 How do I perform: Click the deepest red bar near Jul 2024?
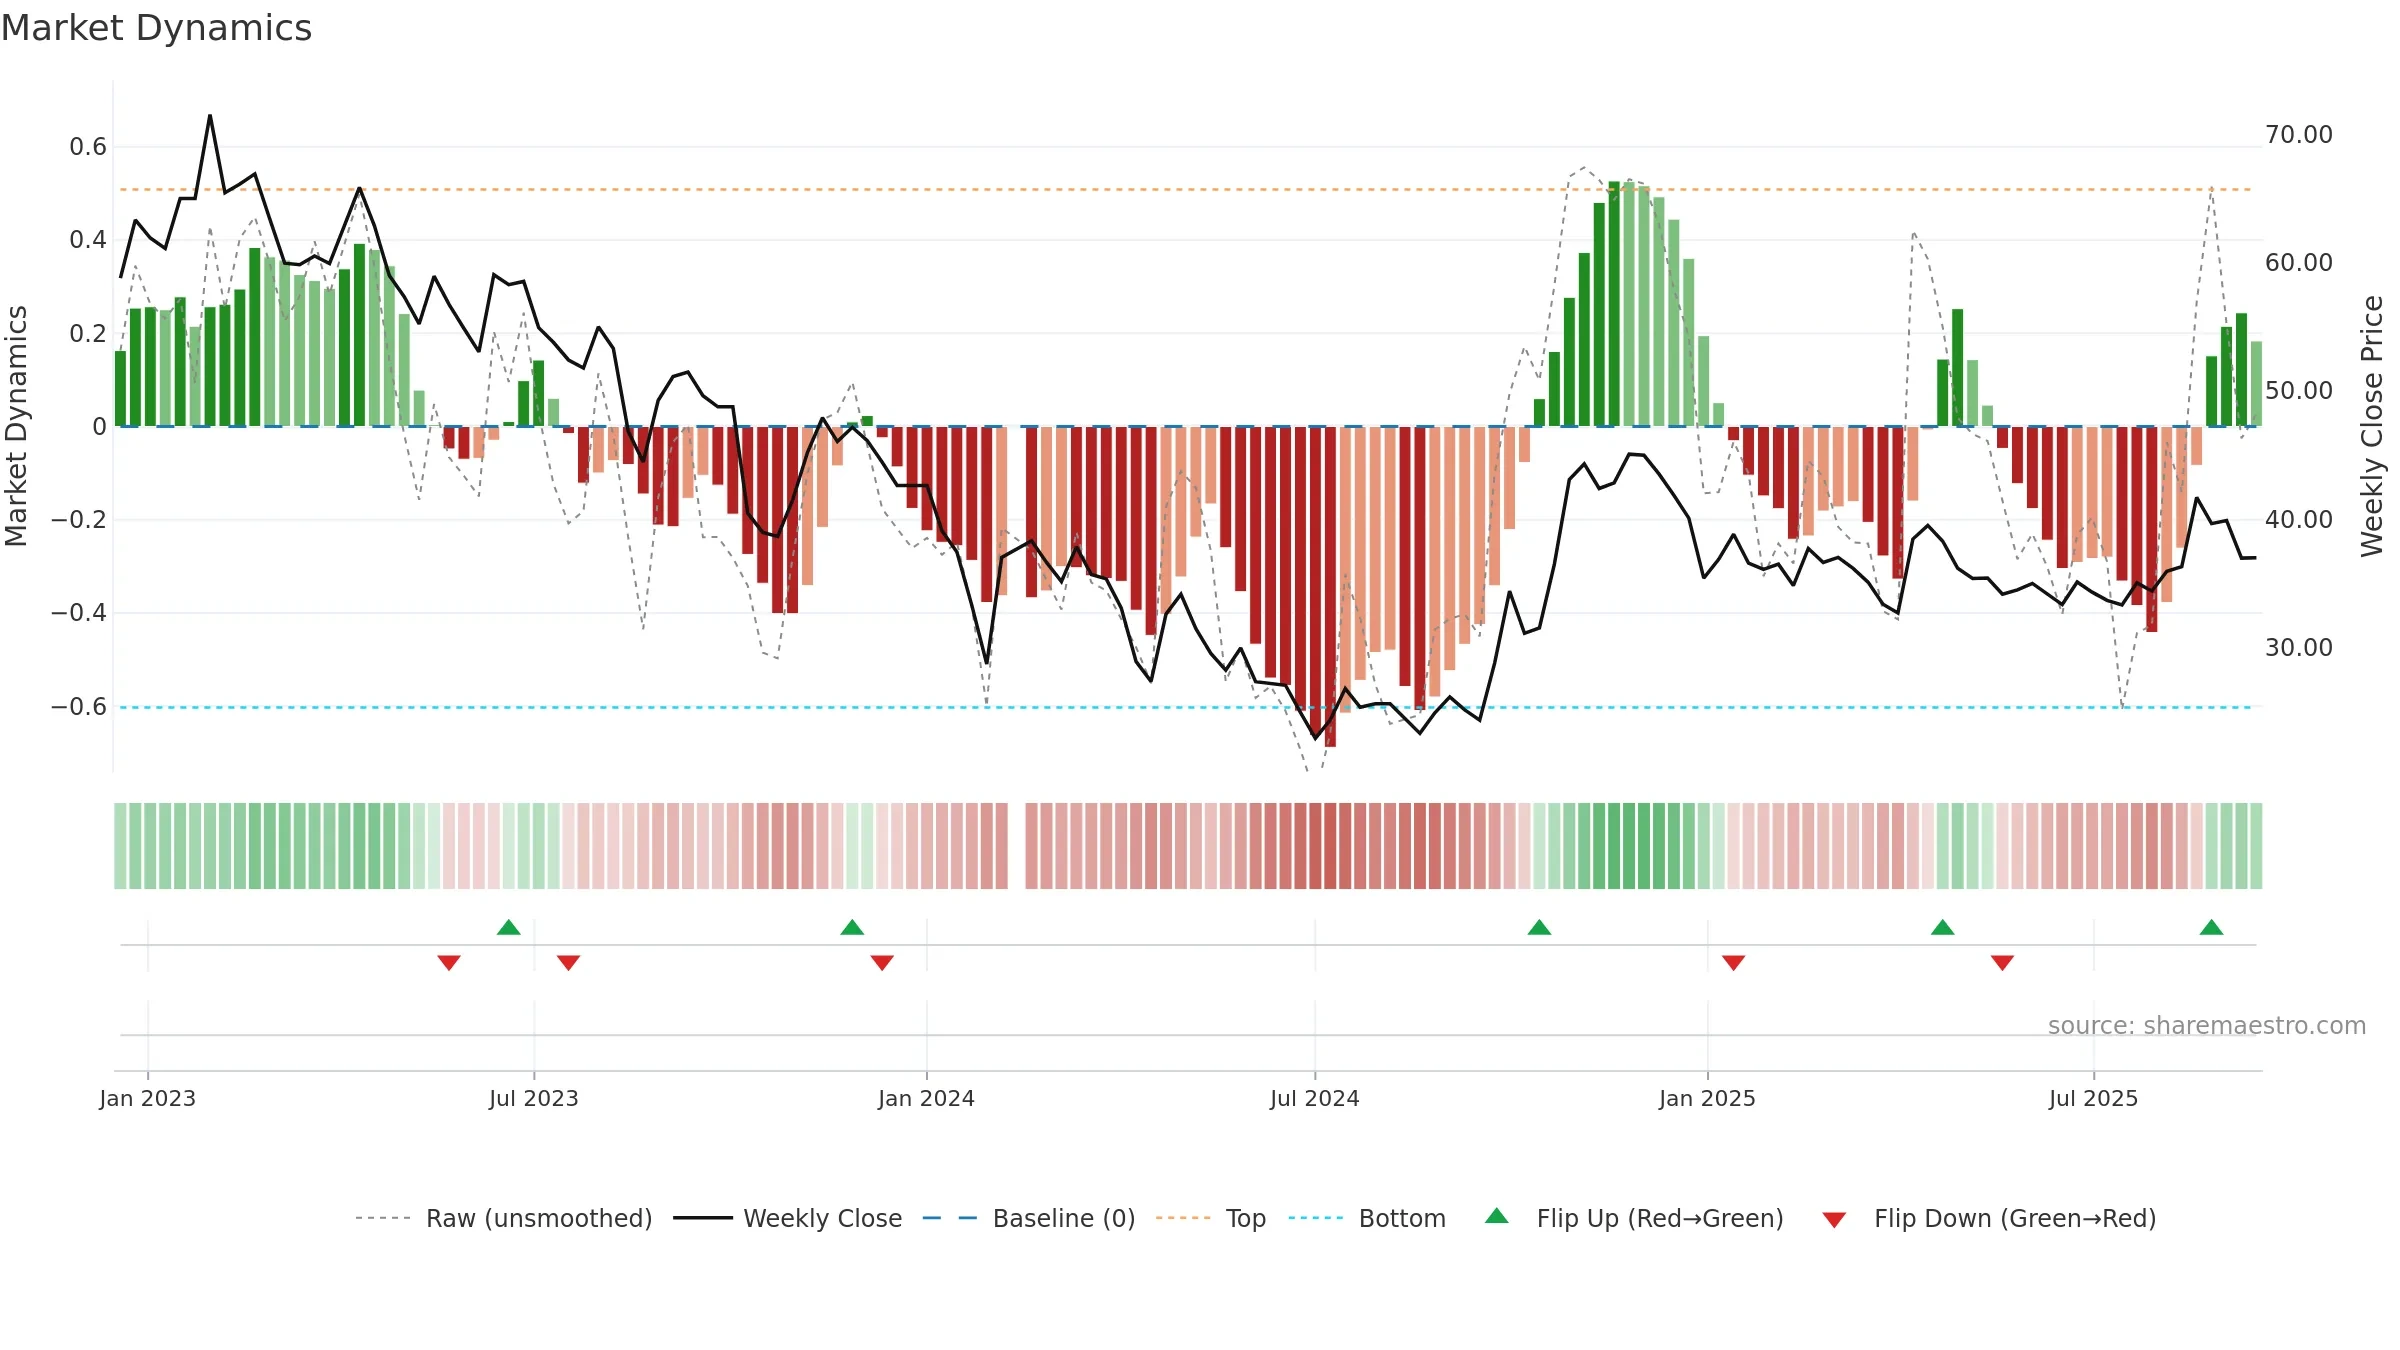coord(1330,587)
